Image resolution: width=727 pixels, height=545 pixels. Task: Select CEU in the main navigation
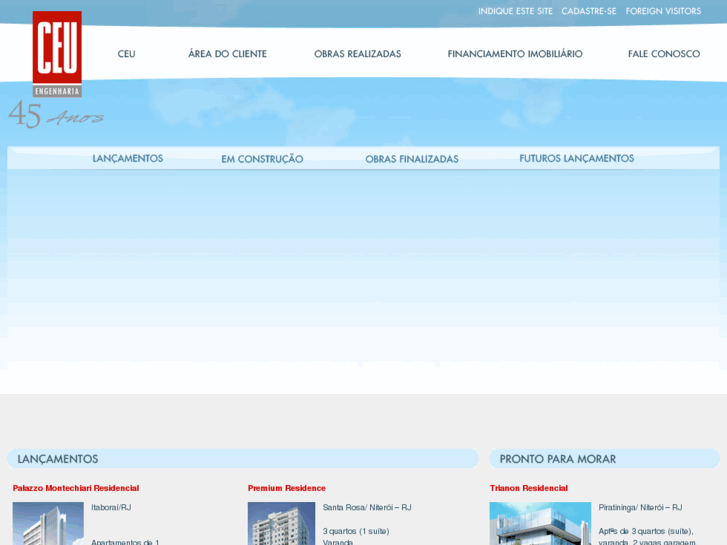click(126, 54)
